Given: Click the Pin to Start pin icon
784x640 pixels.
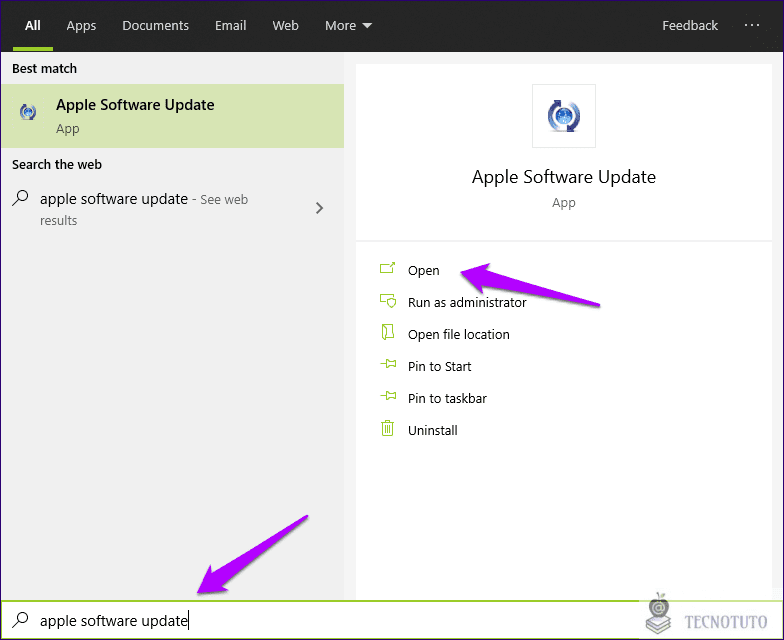Looking at the screenshot, I should (388, 364).
